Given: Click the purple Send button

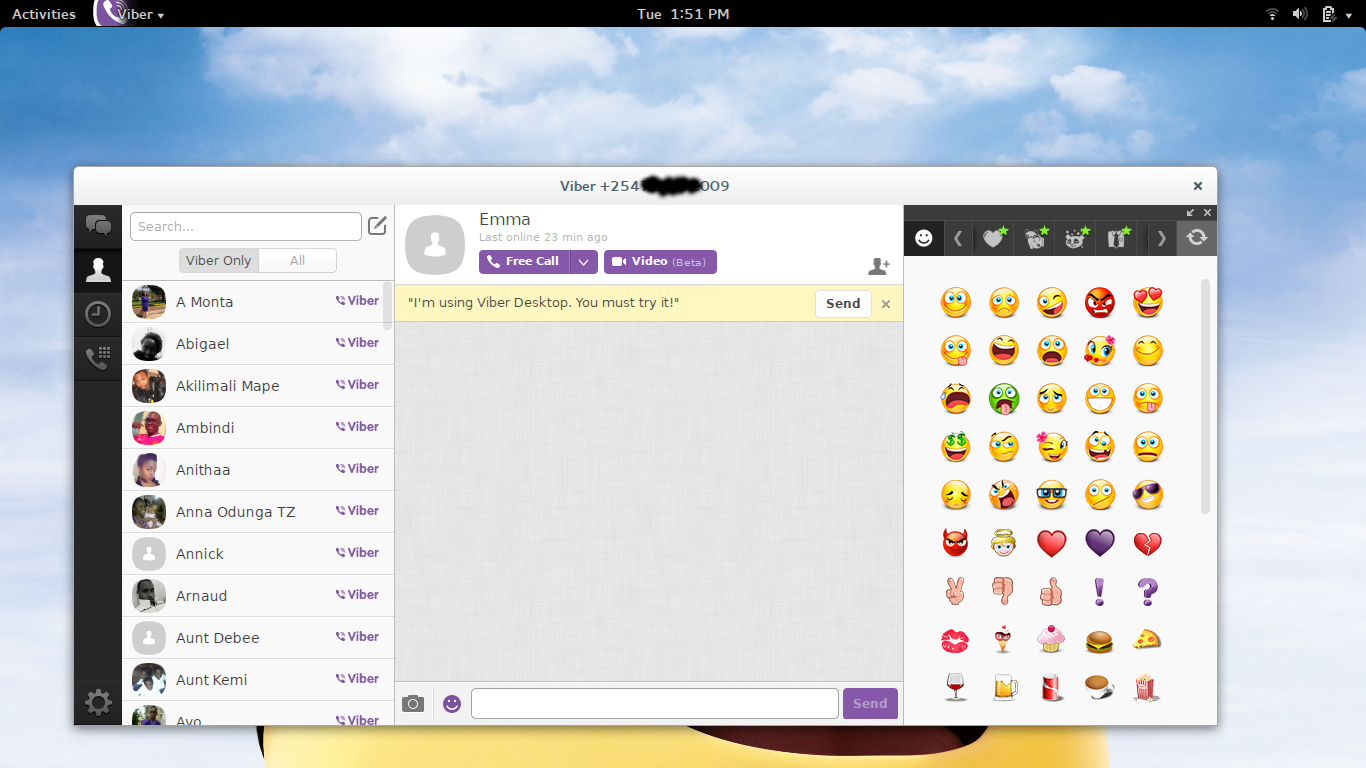Looking at the screenshot, I should (x=870, y=703).
